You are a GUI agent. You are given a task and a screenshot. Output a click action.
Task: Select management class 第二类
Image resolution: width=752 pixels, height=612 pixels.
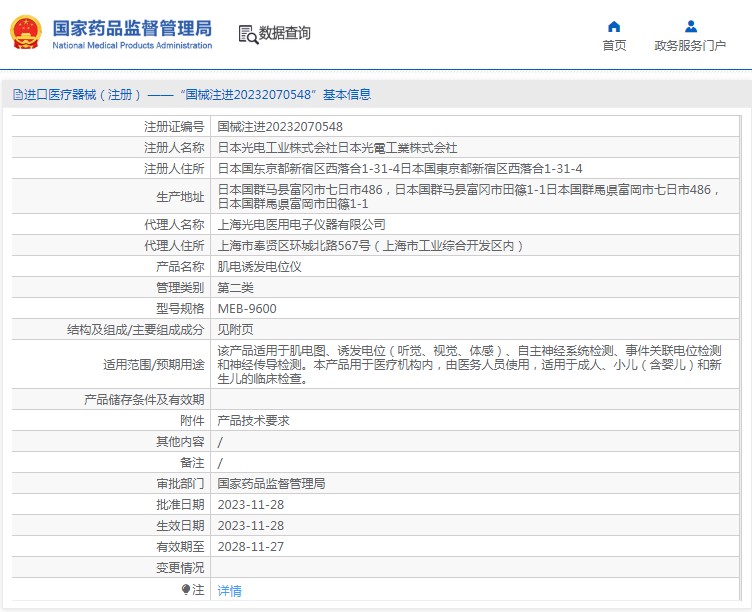point(235,288)
